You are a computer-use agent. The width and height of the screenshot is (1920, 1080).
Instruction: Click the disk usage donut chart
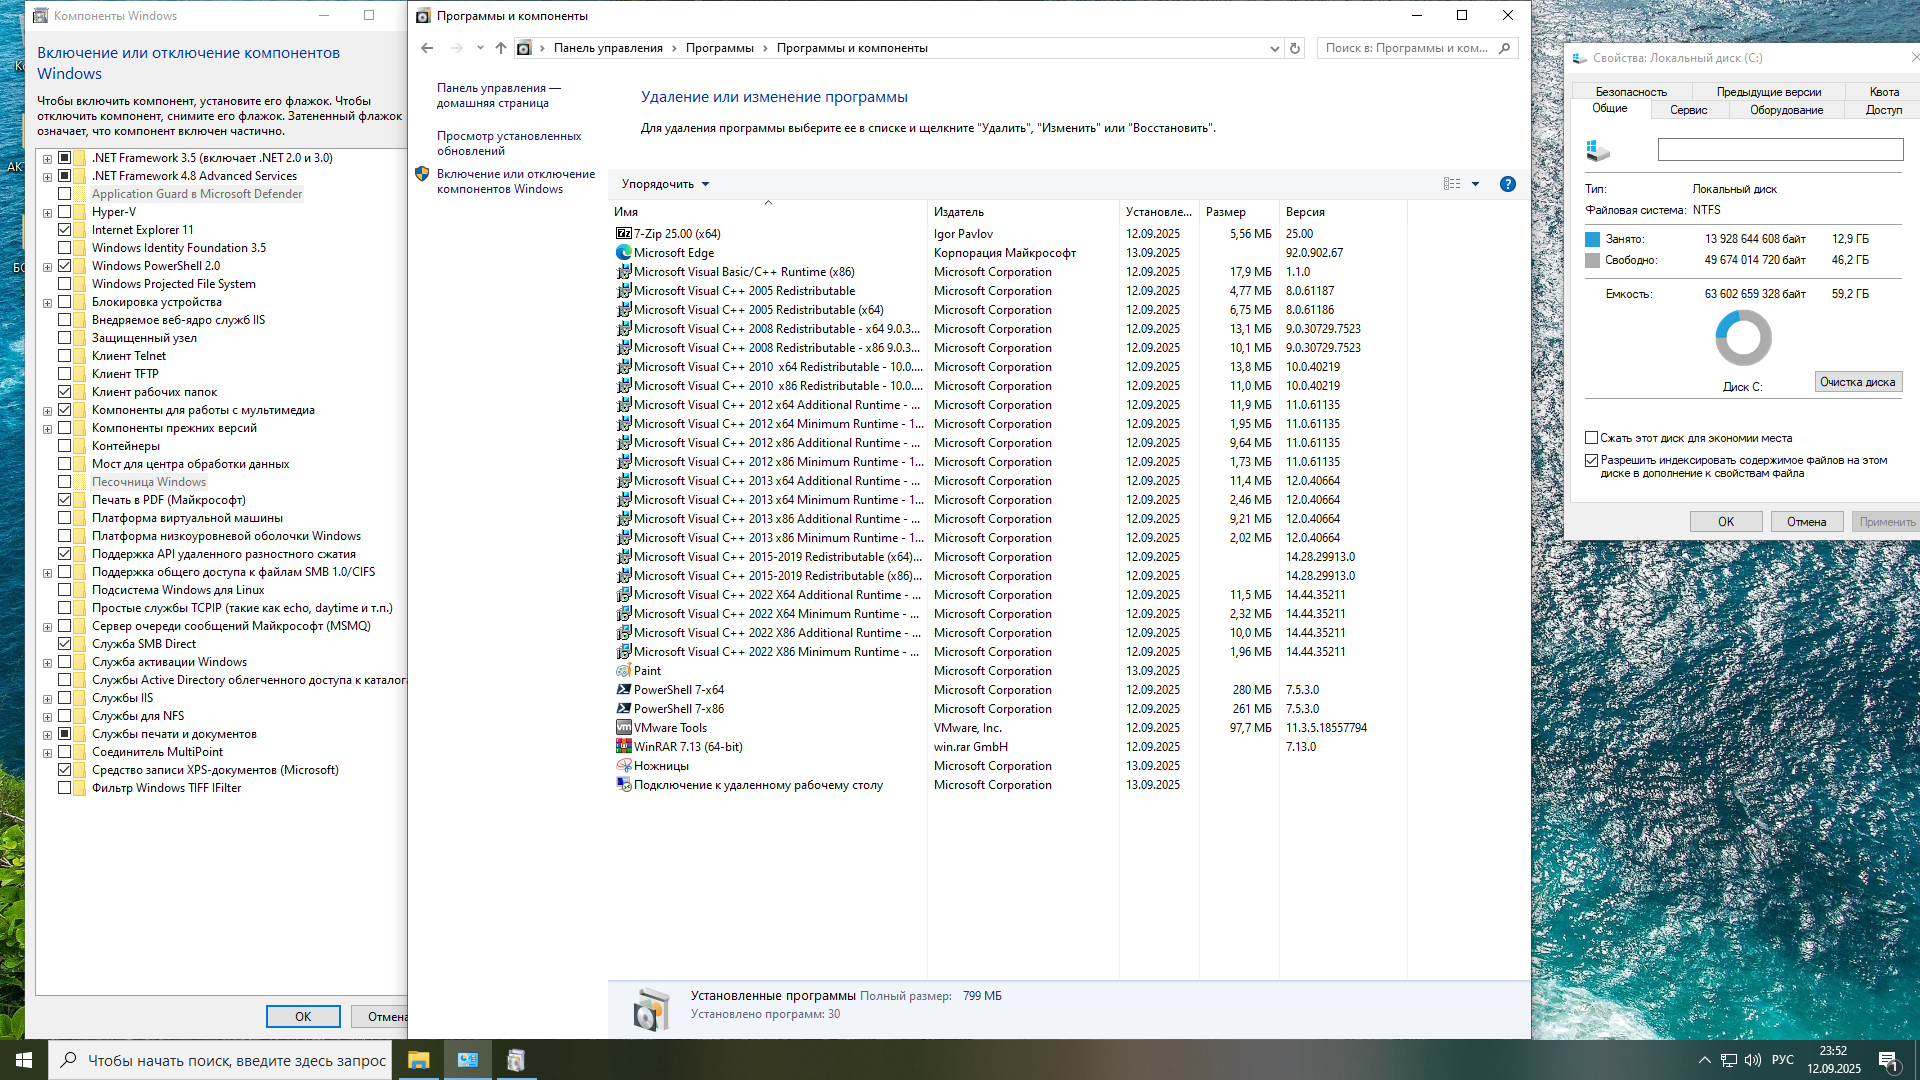pyautogui.click(x=1743, y=338)
